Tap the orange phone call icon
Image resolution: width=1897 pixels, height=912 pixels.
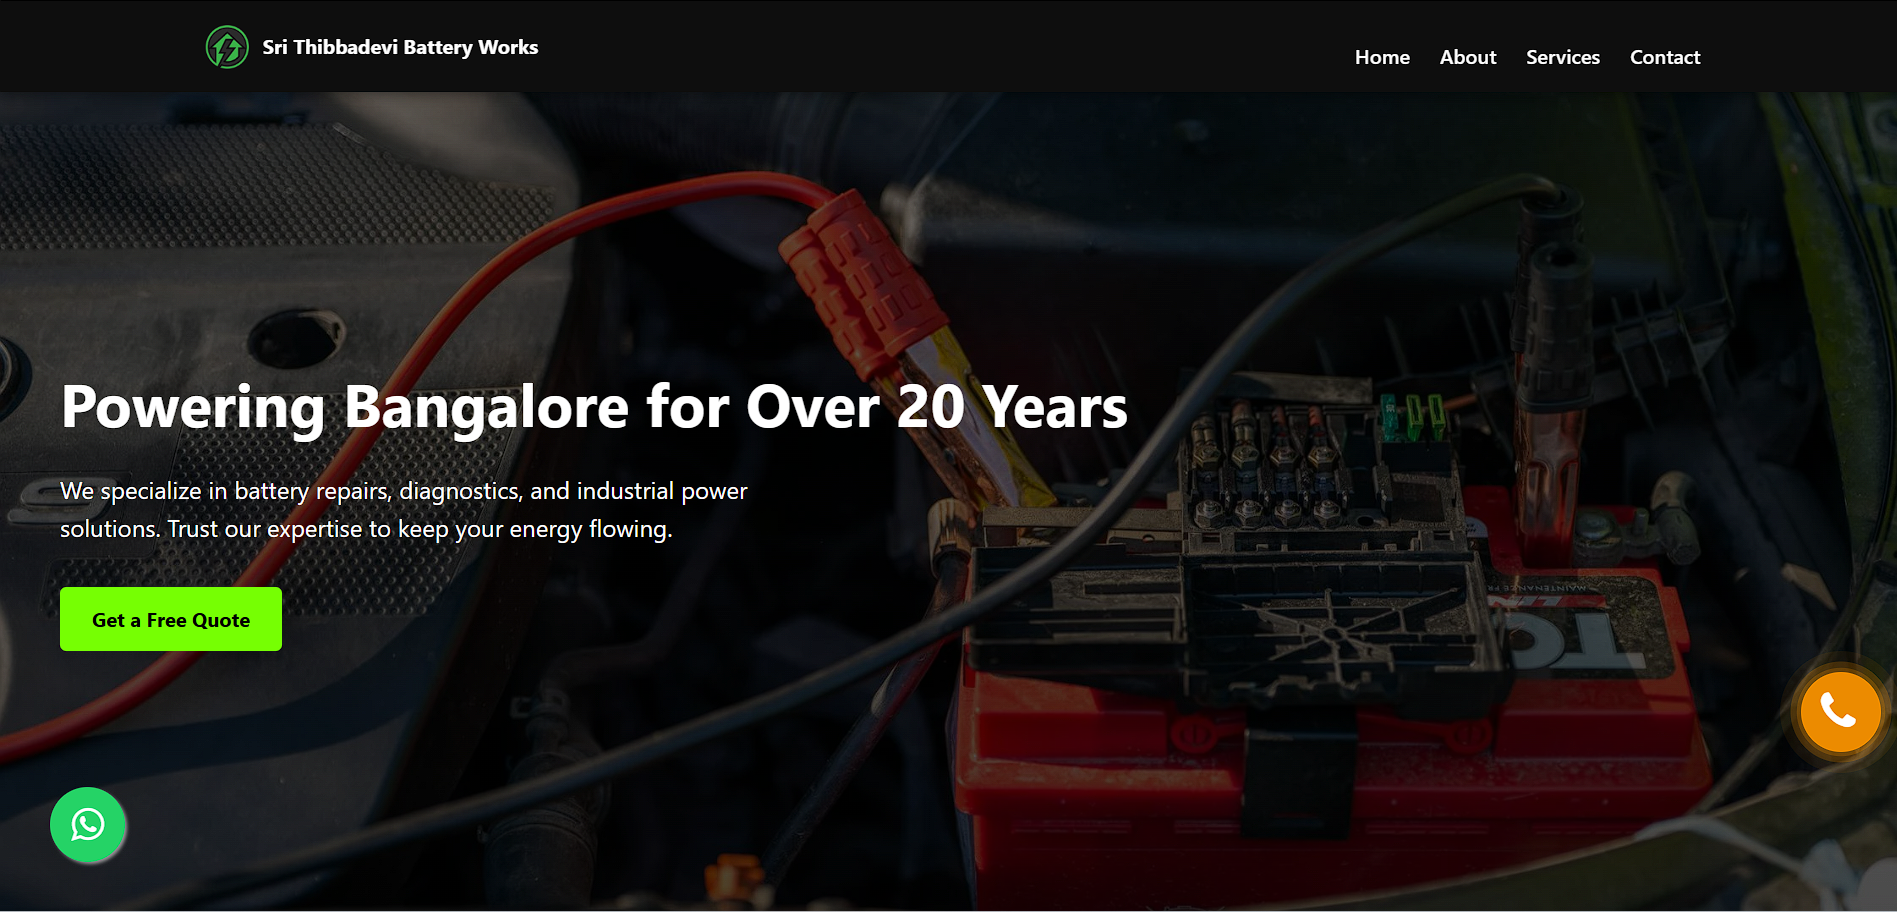pyautogui.click(x=1839, y=712)
